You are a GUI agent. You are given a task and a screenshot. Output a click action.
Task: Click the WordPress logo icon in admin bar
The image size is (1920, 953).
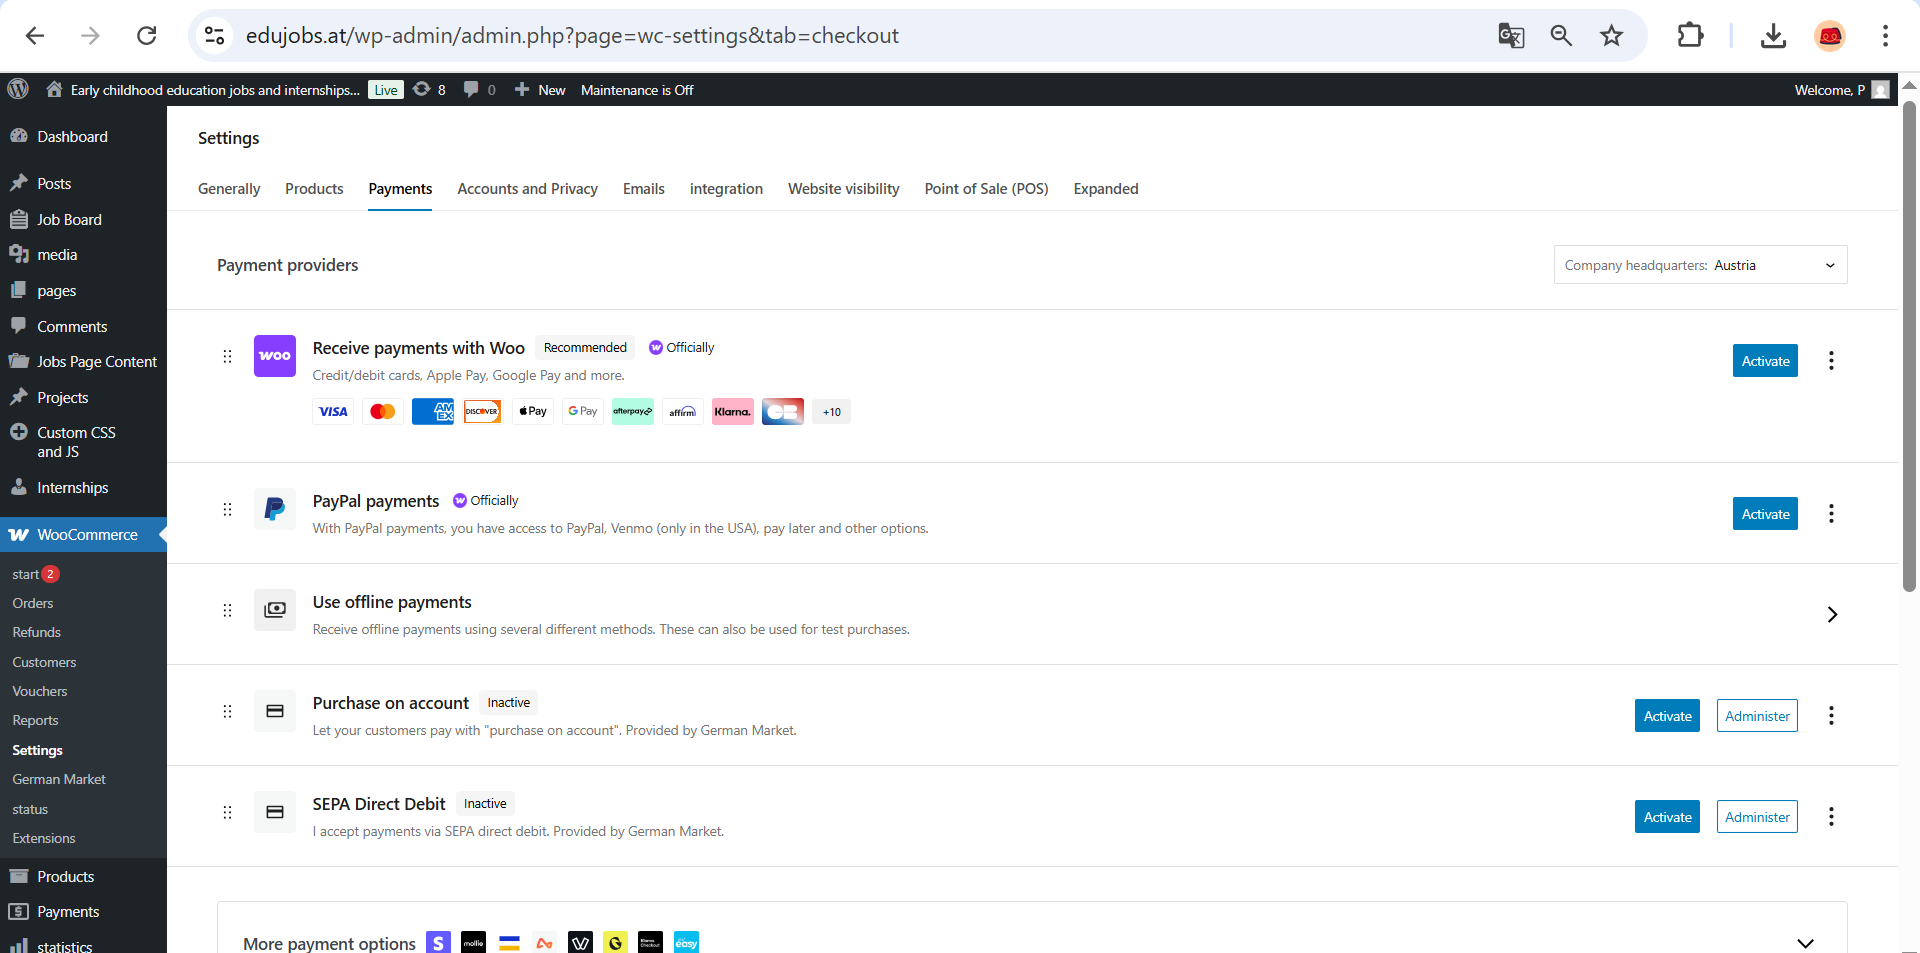pos(18,89)
